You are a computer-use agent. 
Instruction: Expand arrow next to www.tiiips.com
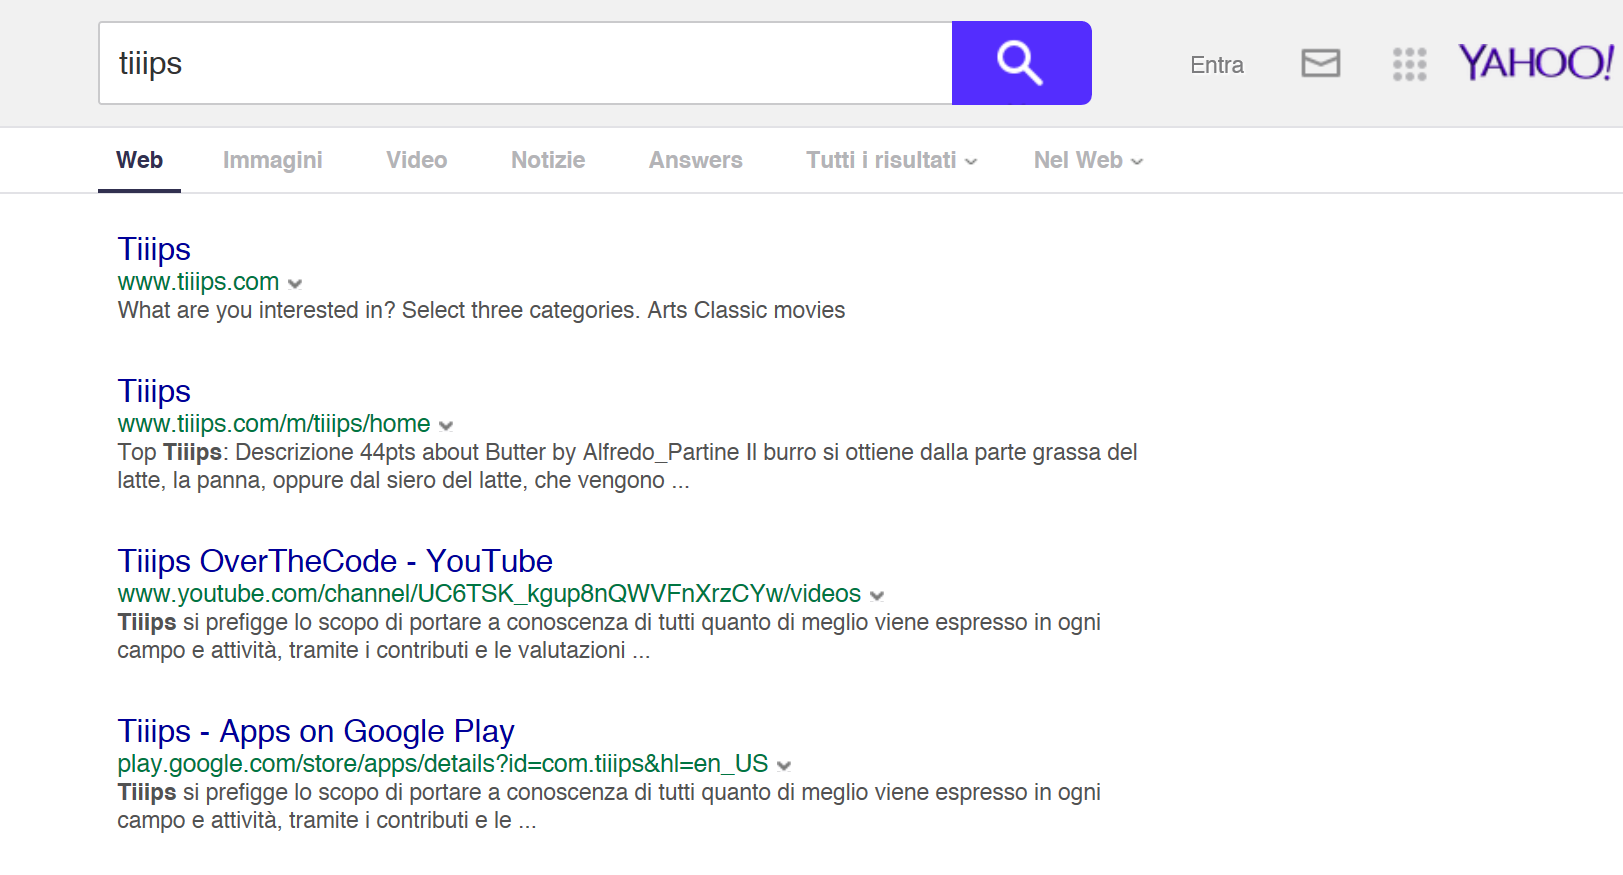pyautogui.click(x=295, y=284)
